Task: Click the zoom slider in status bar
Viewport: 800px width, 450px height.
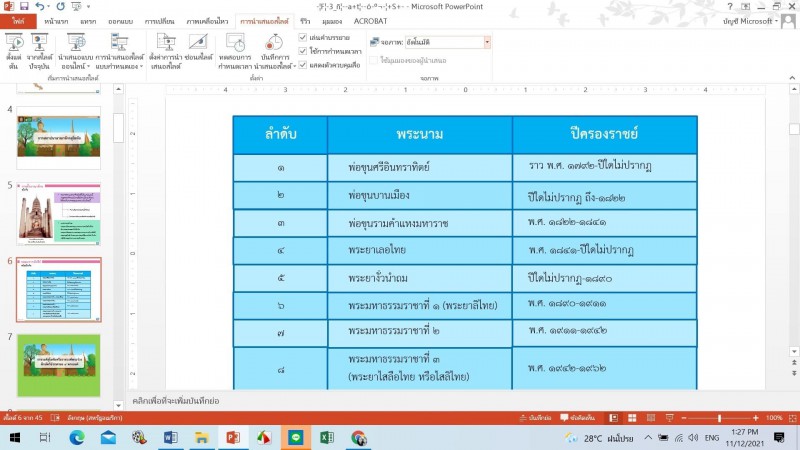Action: coord(720,417)
